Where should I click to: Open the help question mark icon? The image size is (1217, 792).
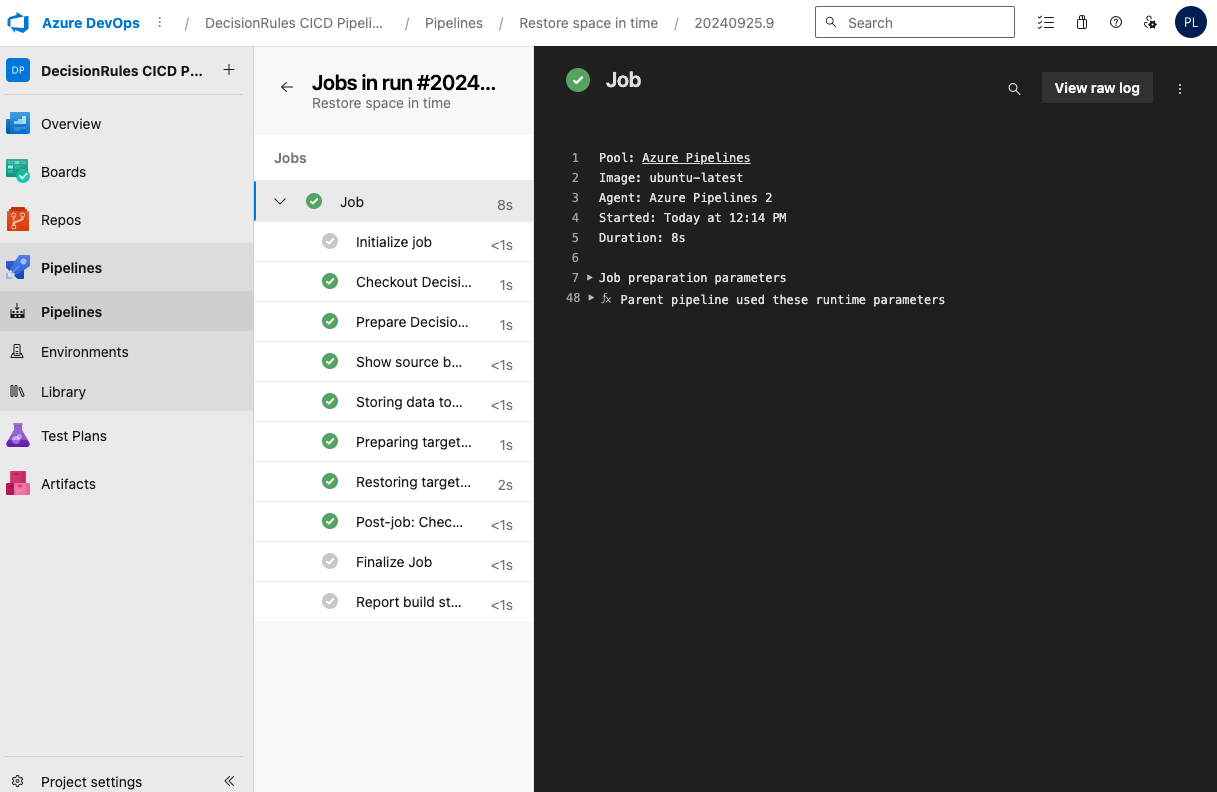coord(1116,22)
